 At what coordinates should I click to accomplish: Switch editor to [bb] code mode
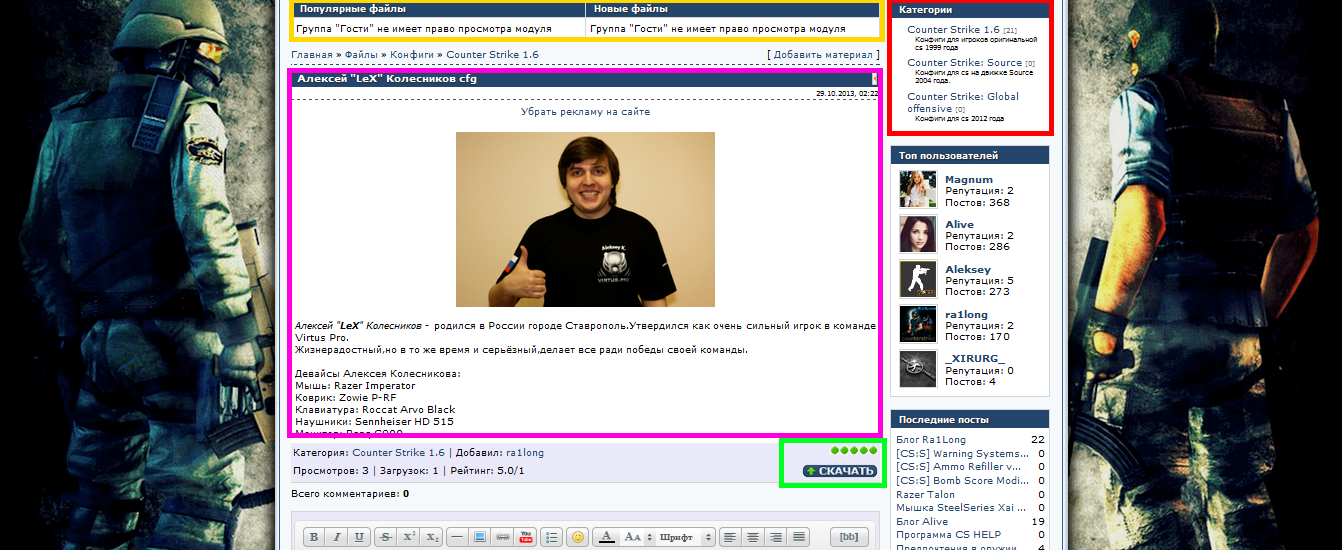coord(850,537)
